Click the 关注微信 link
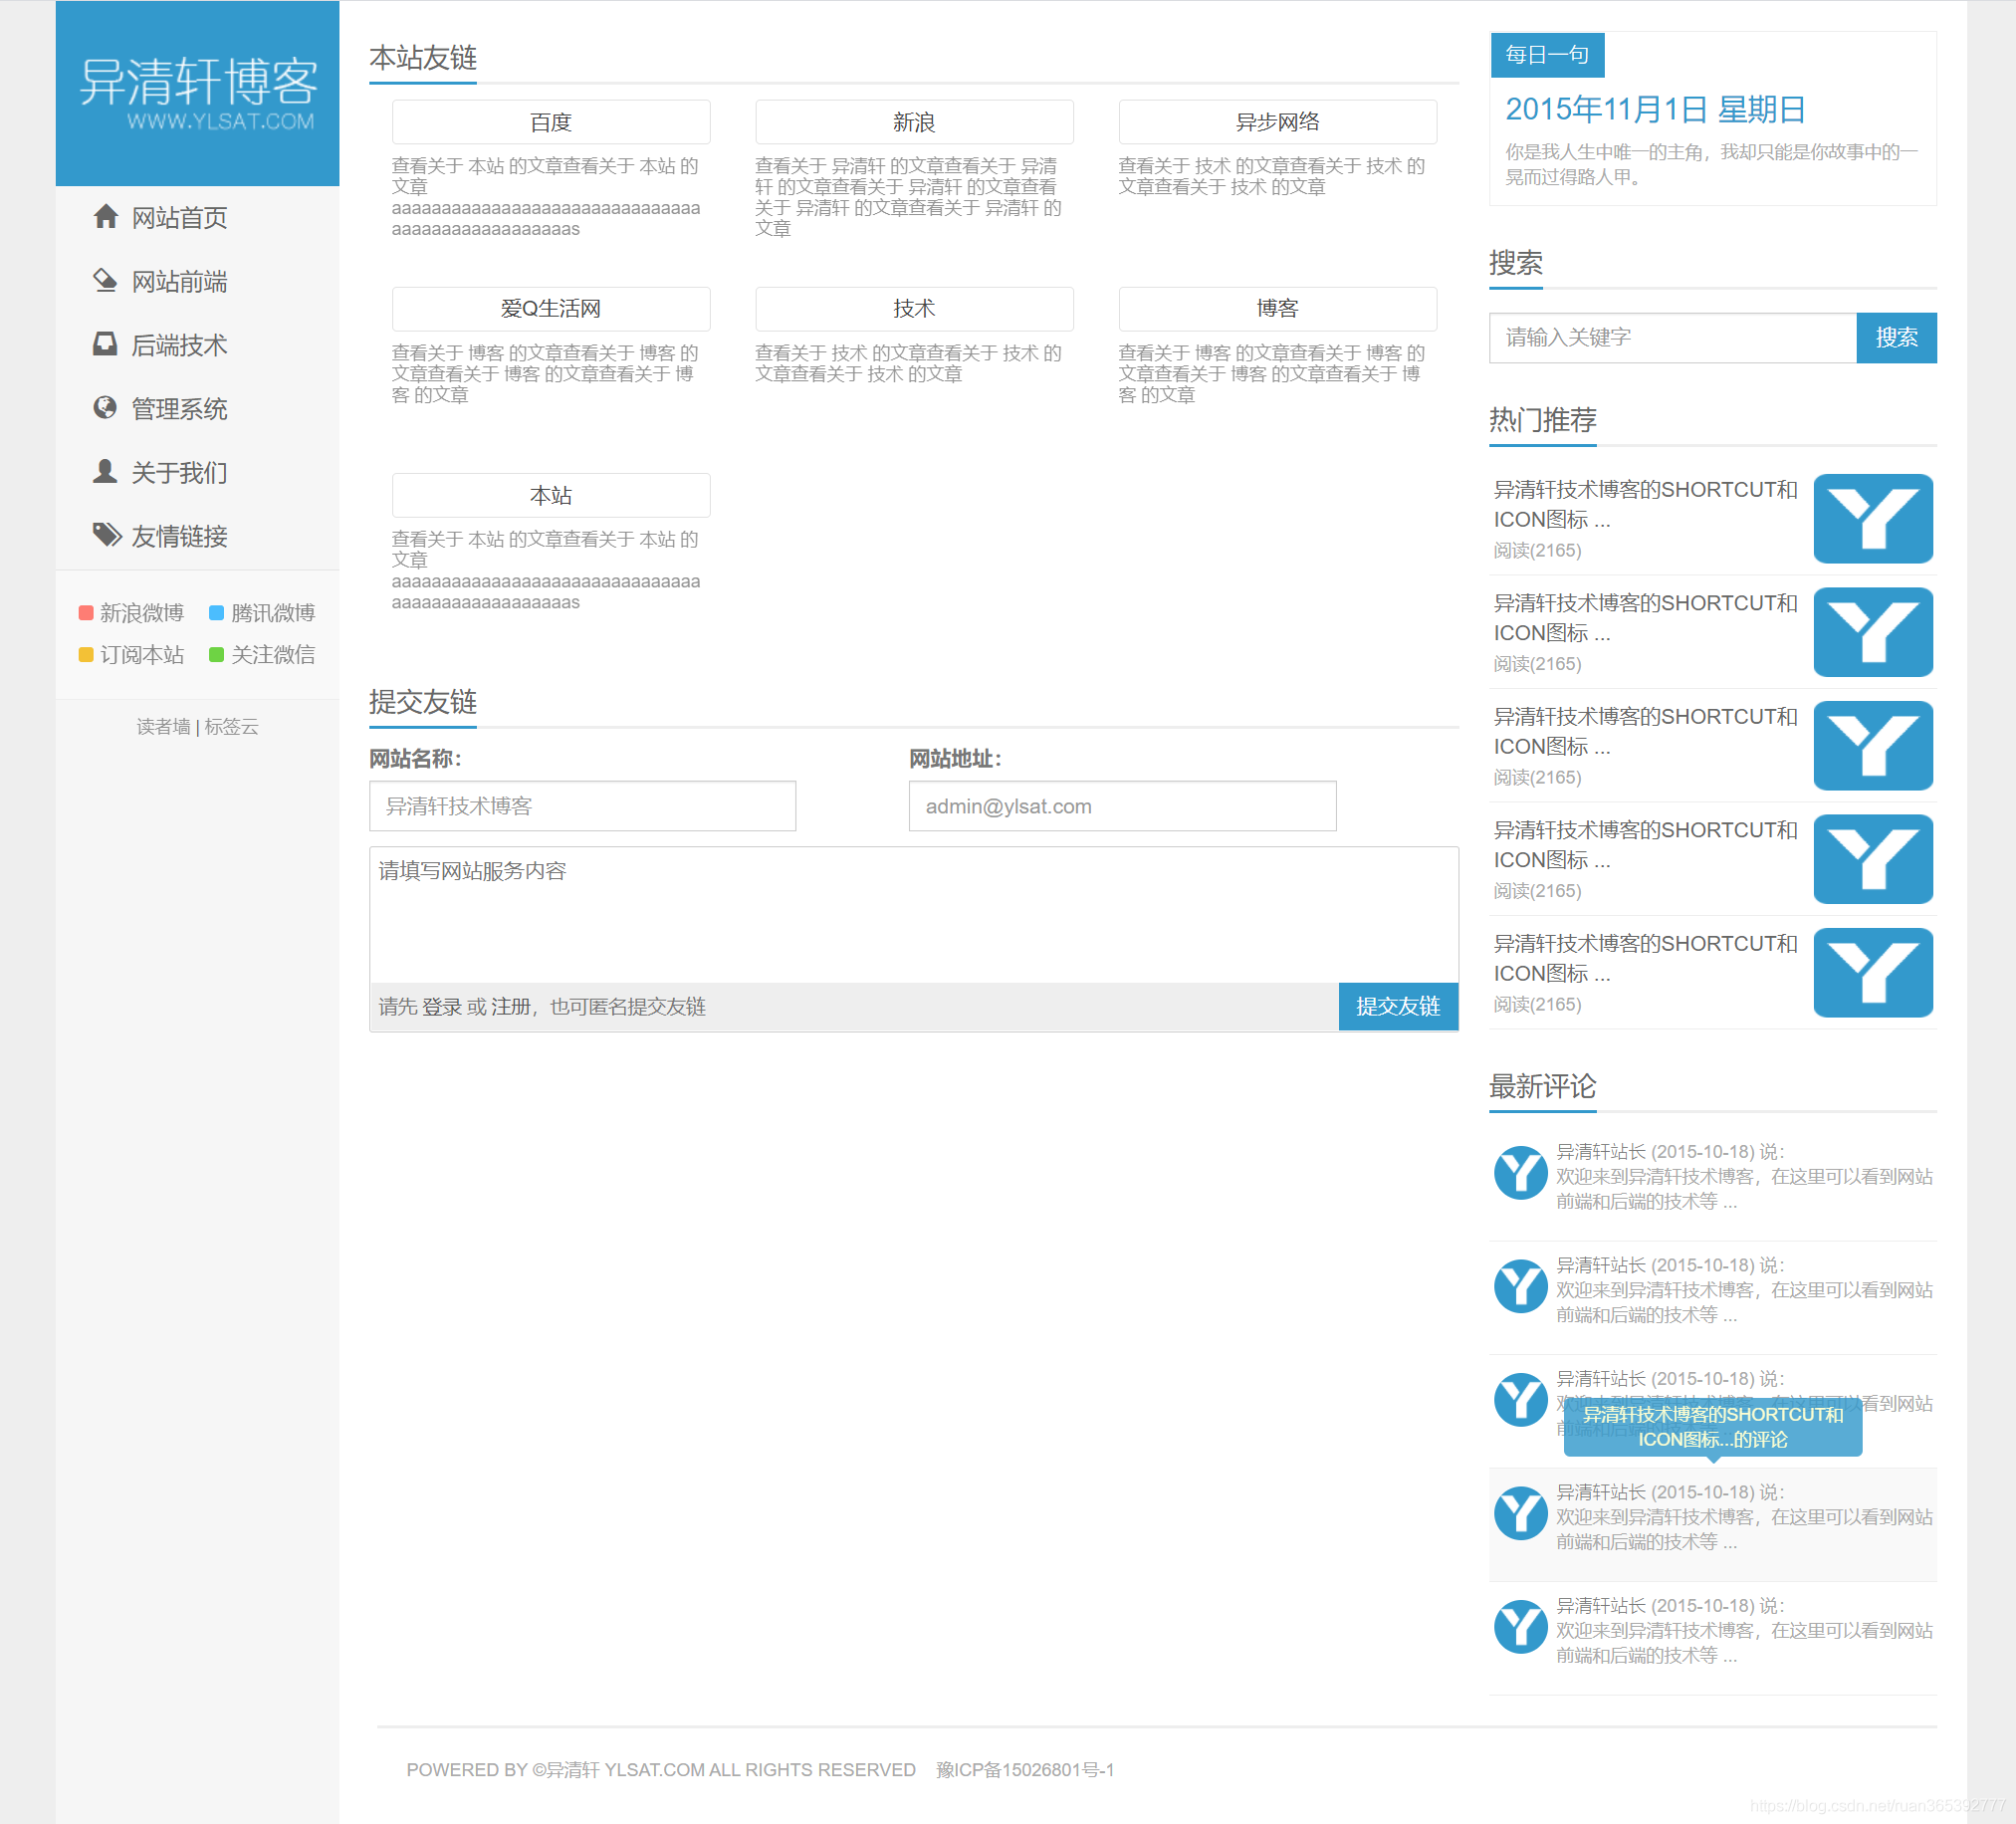The height and width of the screenshot is (1824, 2016). 273,655
